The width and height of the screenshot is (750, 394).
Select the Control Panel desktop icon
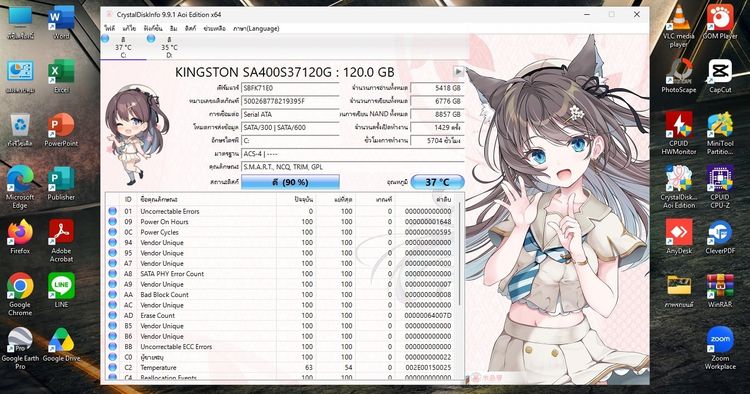tap(20, 77)
